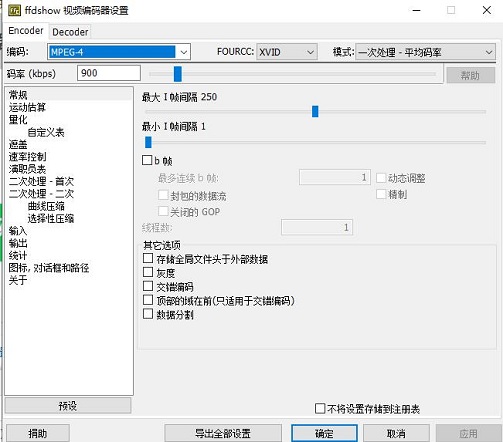Click the 取消 cancel button
Screen dimensions: 503x442
coord(396,433)
